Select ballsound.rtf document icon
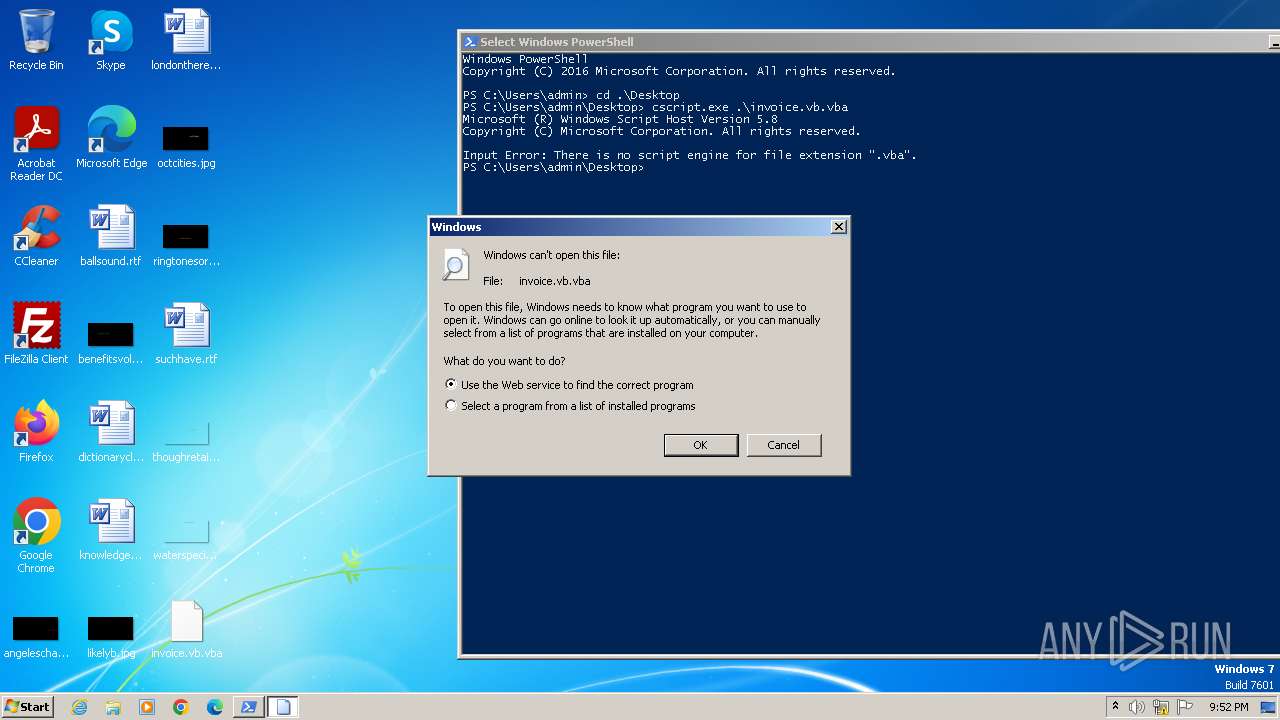 point(111,236)
